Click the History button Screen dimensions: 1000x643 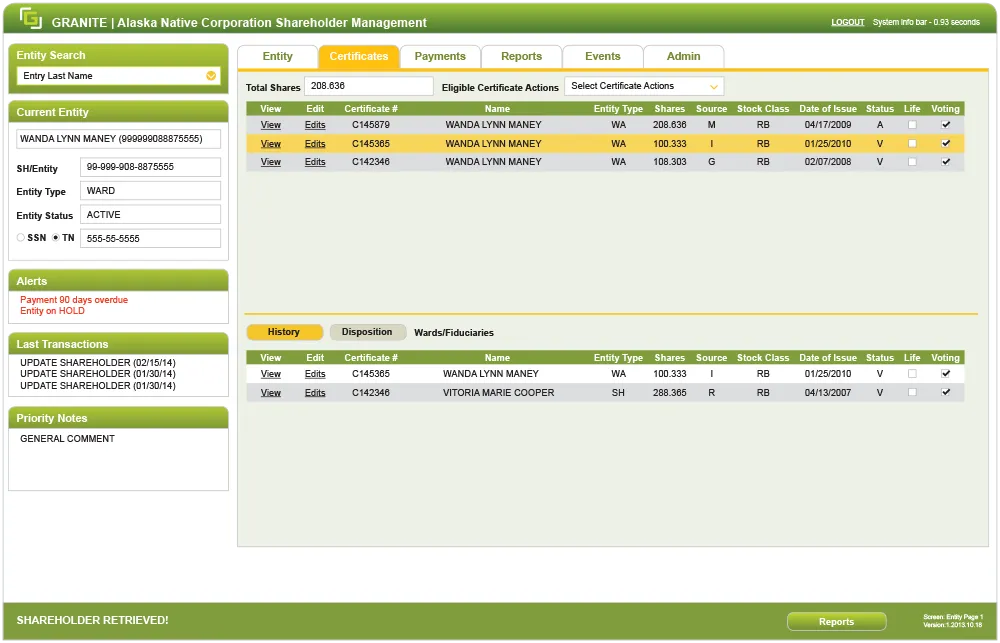(284, 332)
